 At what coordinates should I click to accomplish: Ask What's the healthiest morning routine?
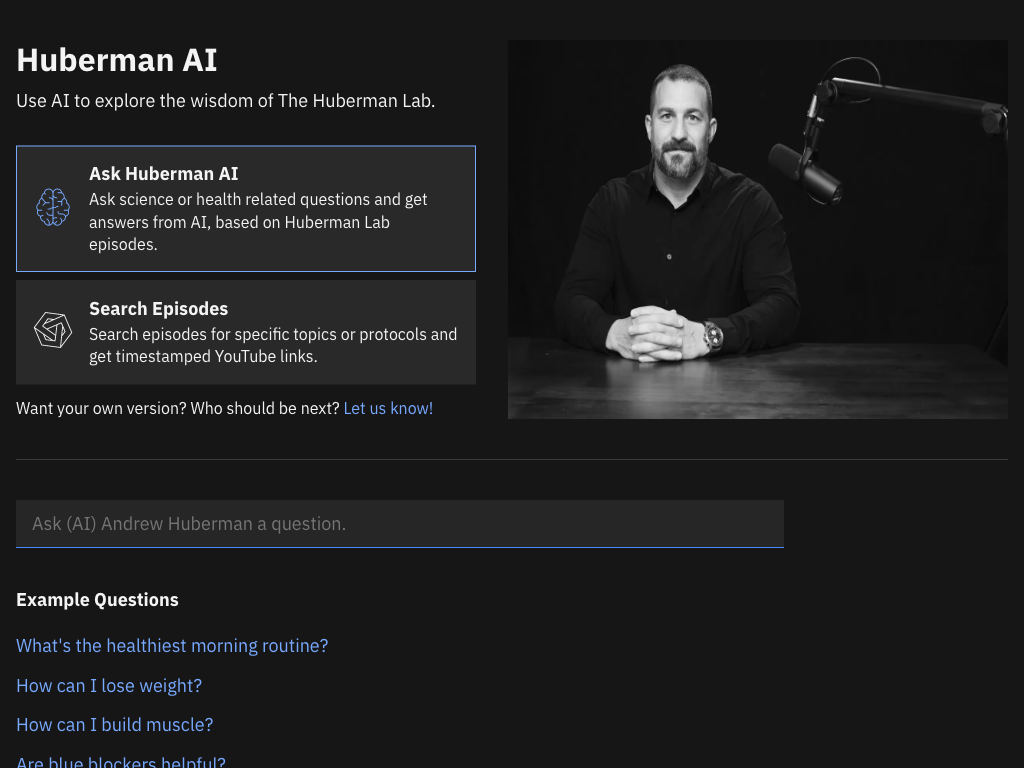click(172, 646)
